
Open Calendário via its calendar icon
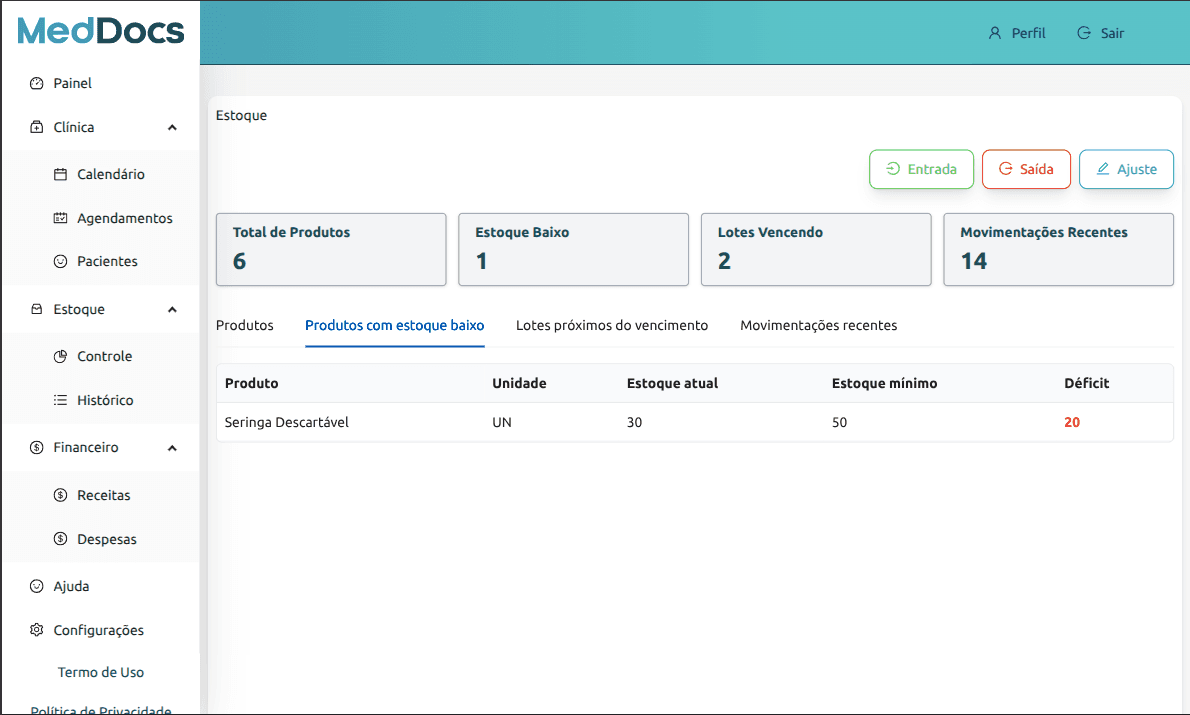[60, 174]
